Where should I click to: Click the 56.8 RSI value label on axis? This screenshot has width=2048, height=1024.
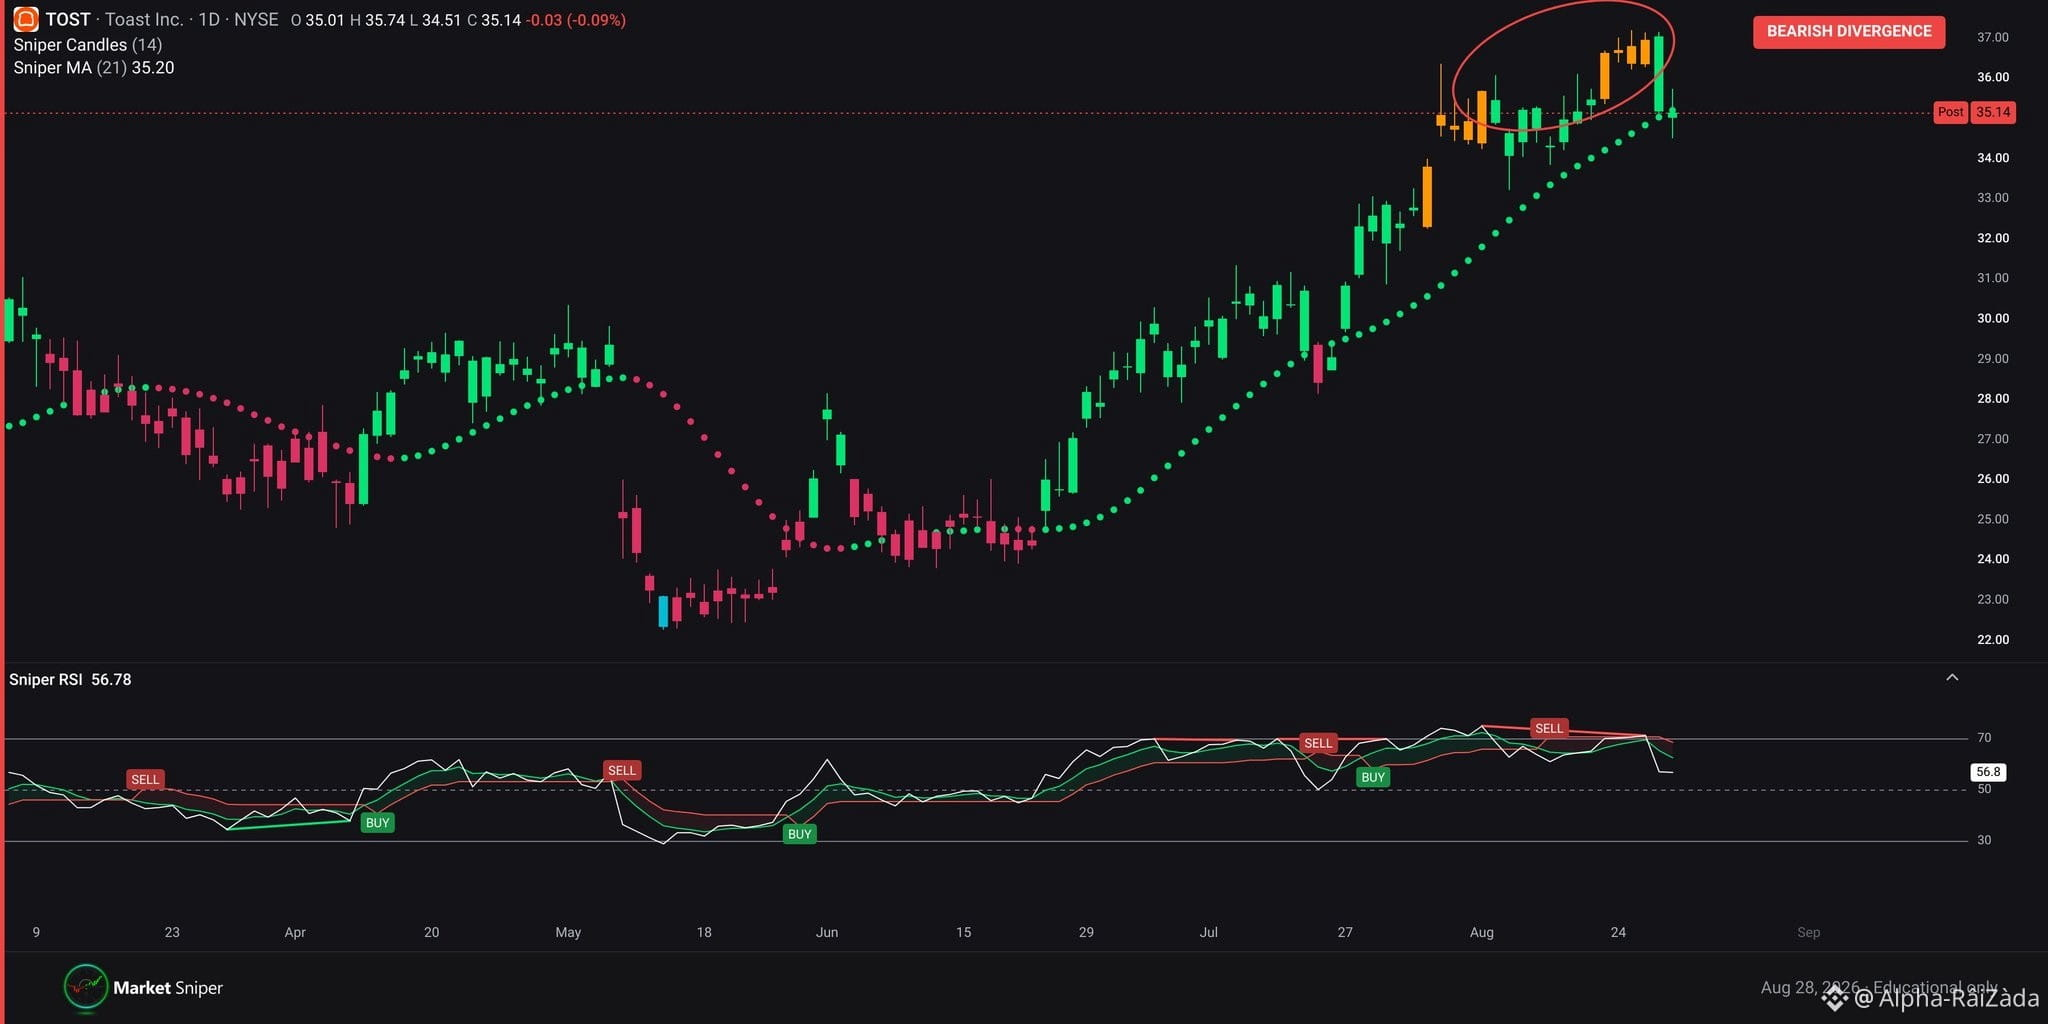[x=1988, y=772]
